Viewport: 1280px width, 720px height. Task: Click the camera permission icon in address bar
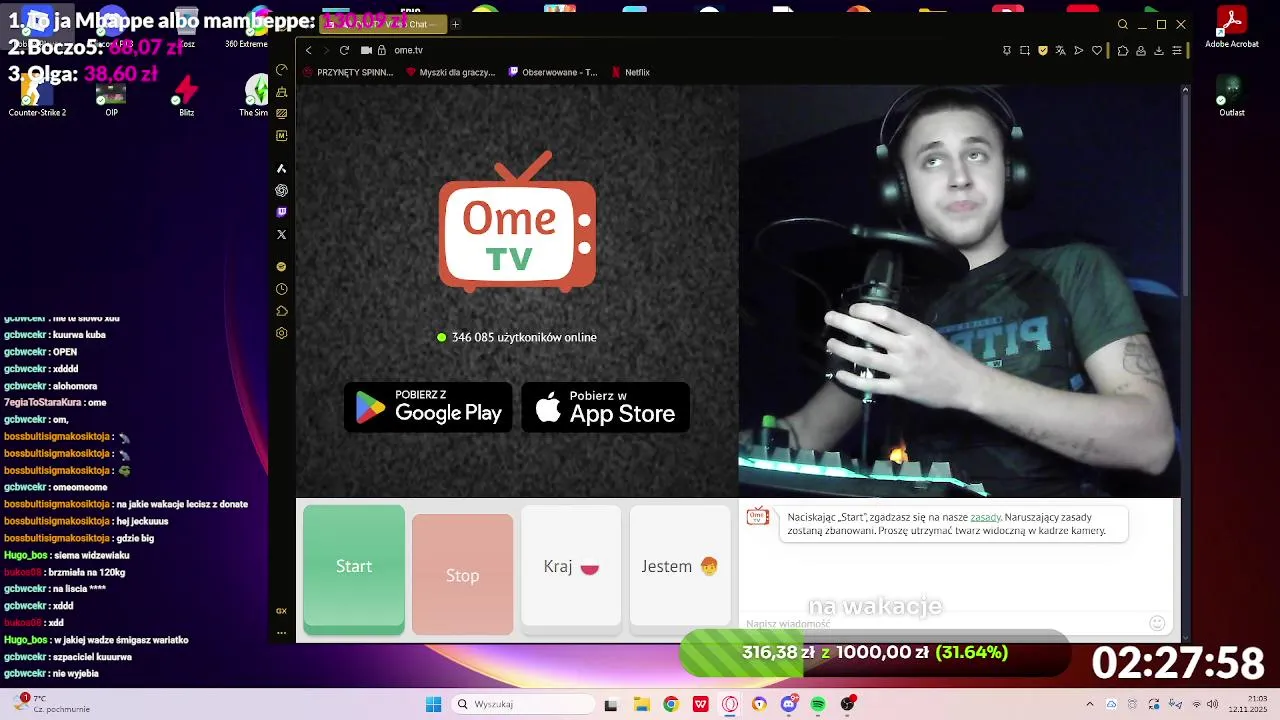366,50
